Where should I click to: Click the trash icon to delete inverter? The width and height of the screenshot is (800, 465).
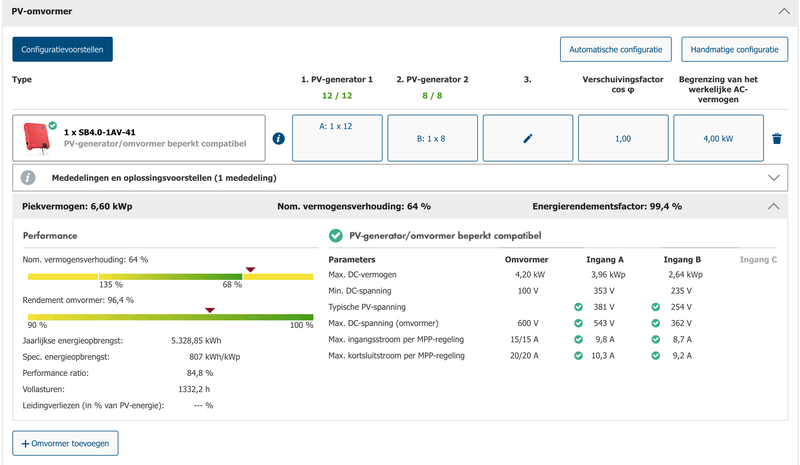point(776,138)
